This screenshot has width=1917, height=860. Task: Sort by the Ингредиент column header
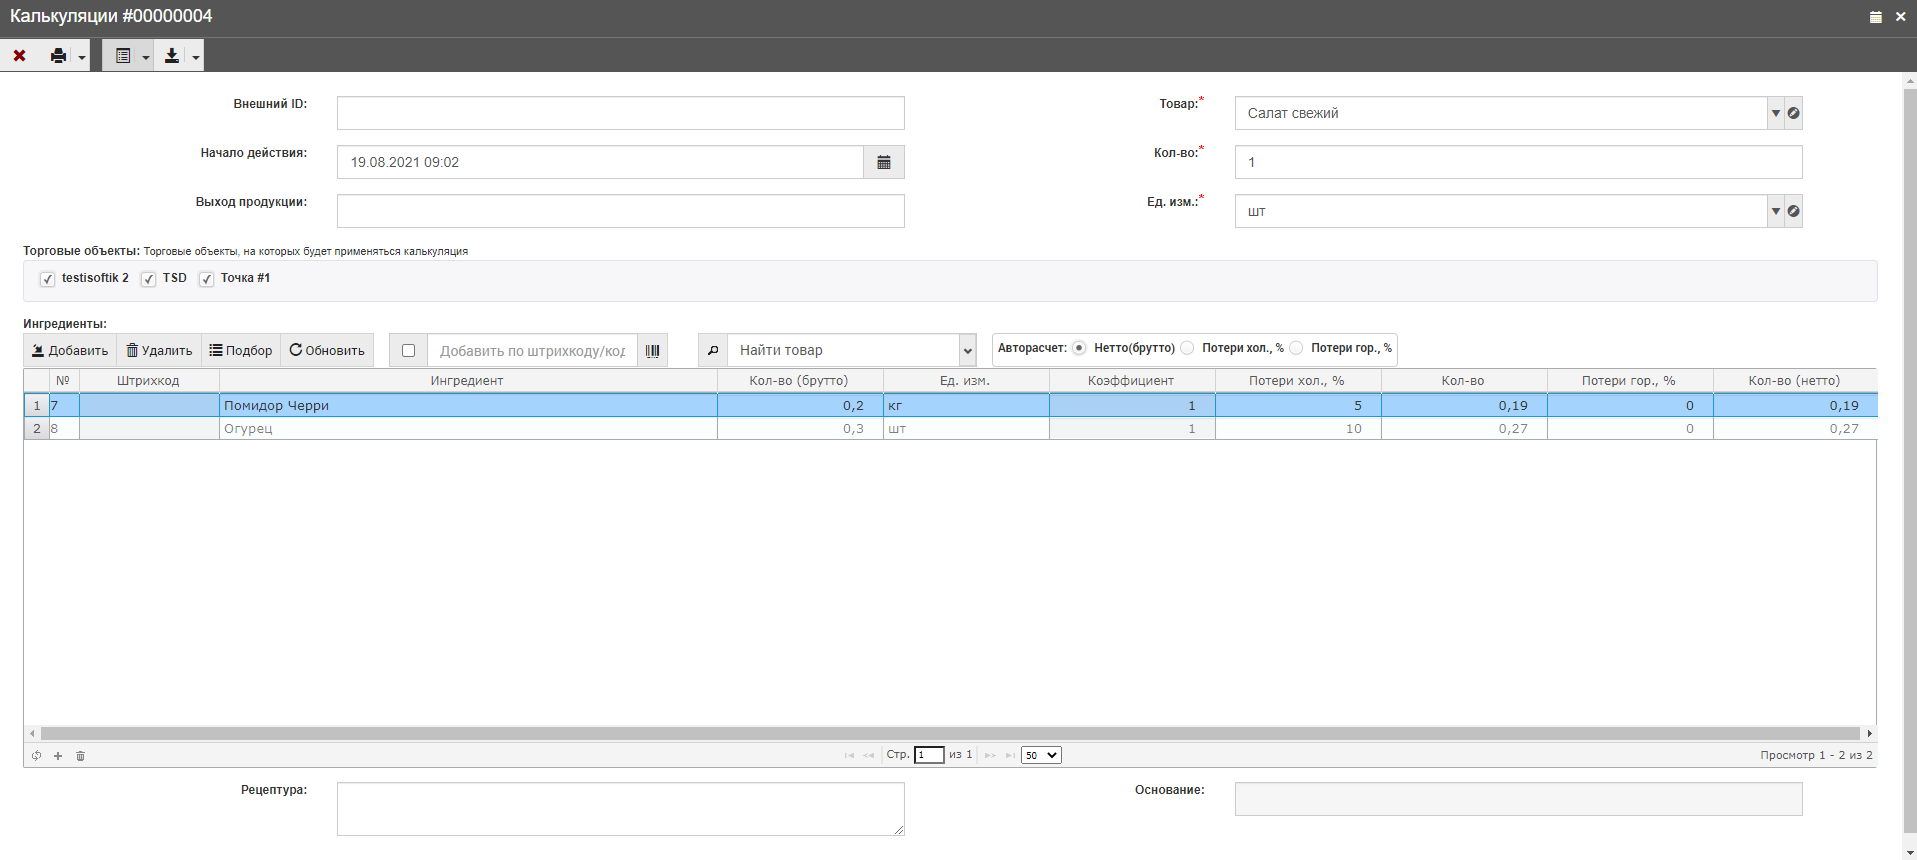(467, 381)
